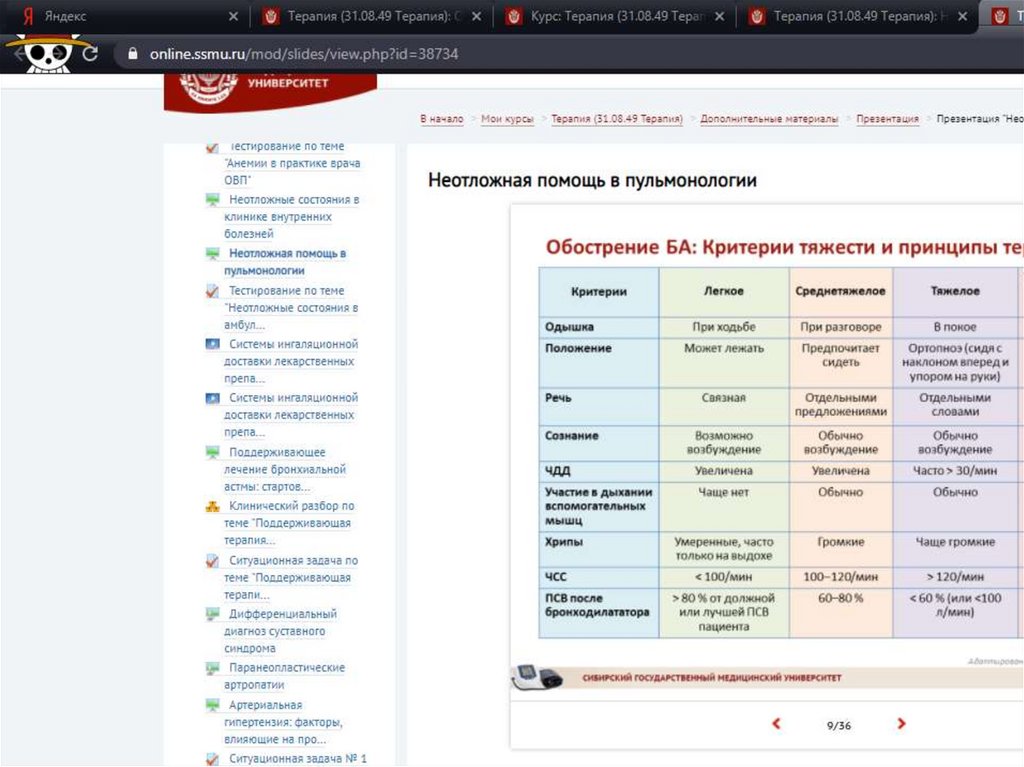Open 'Клинический разбор по теме' item

coord(289,523)
